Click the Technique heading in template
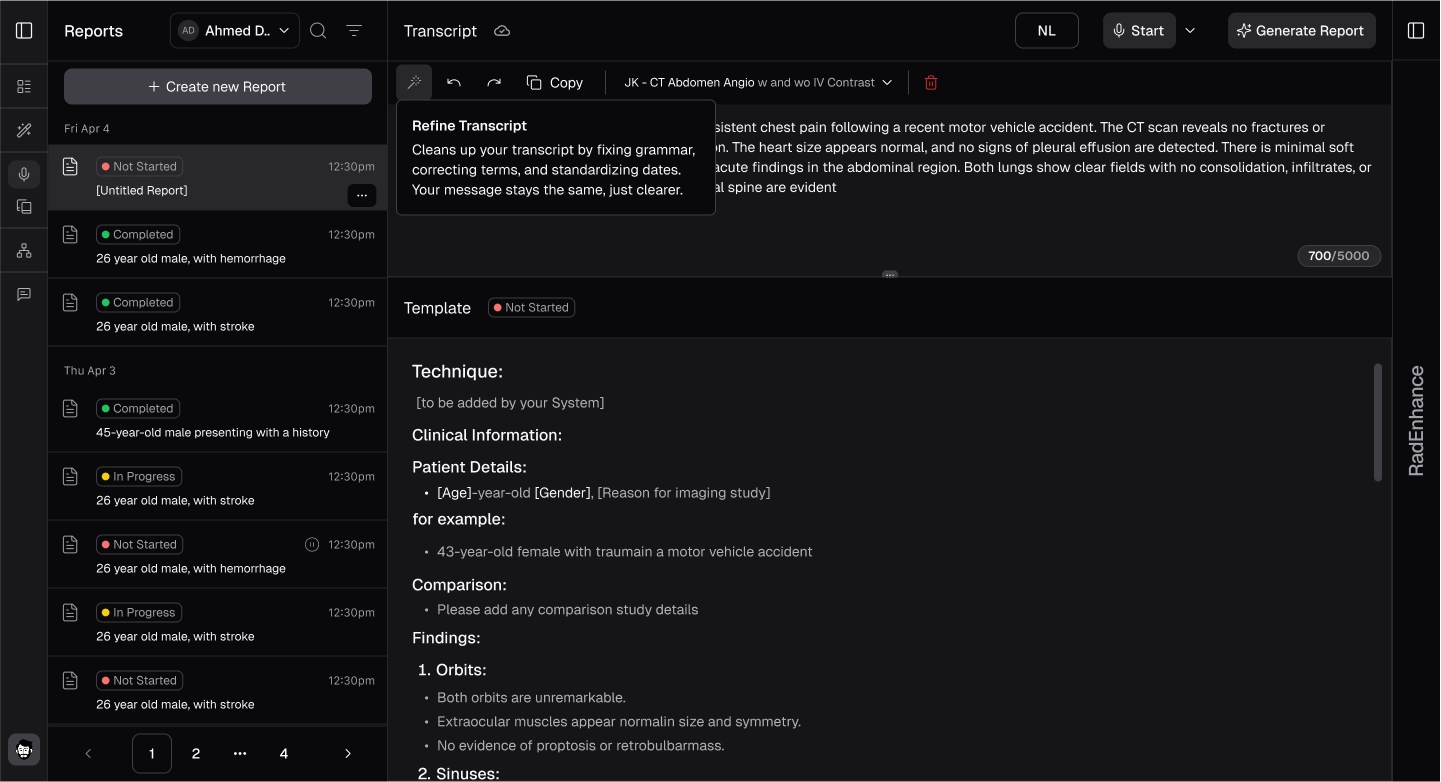1441x782 pixels. (x=457, y=372)
